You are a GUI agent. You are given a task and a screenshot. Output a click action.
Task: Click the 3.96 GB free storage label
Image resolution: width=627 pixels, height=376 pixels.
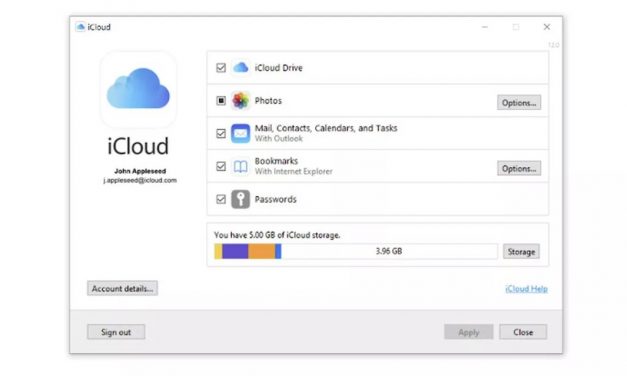click(389, 251)
